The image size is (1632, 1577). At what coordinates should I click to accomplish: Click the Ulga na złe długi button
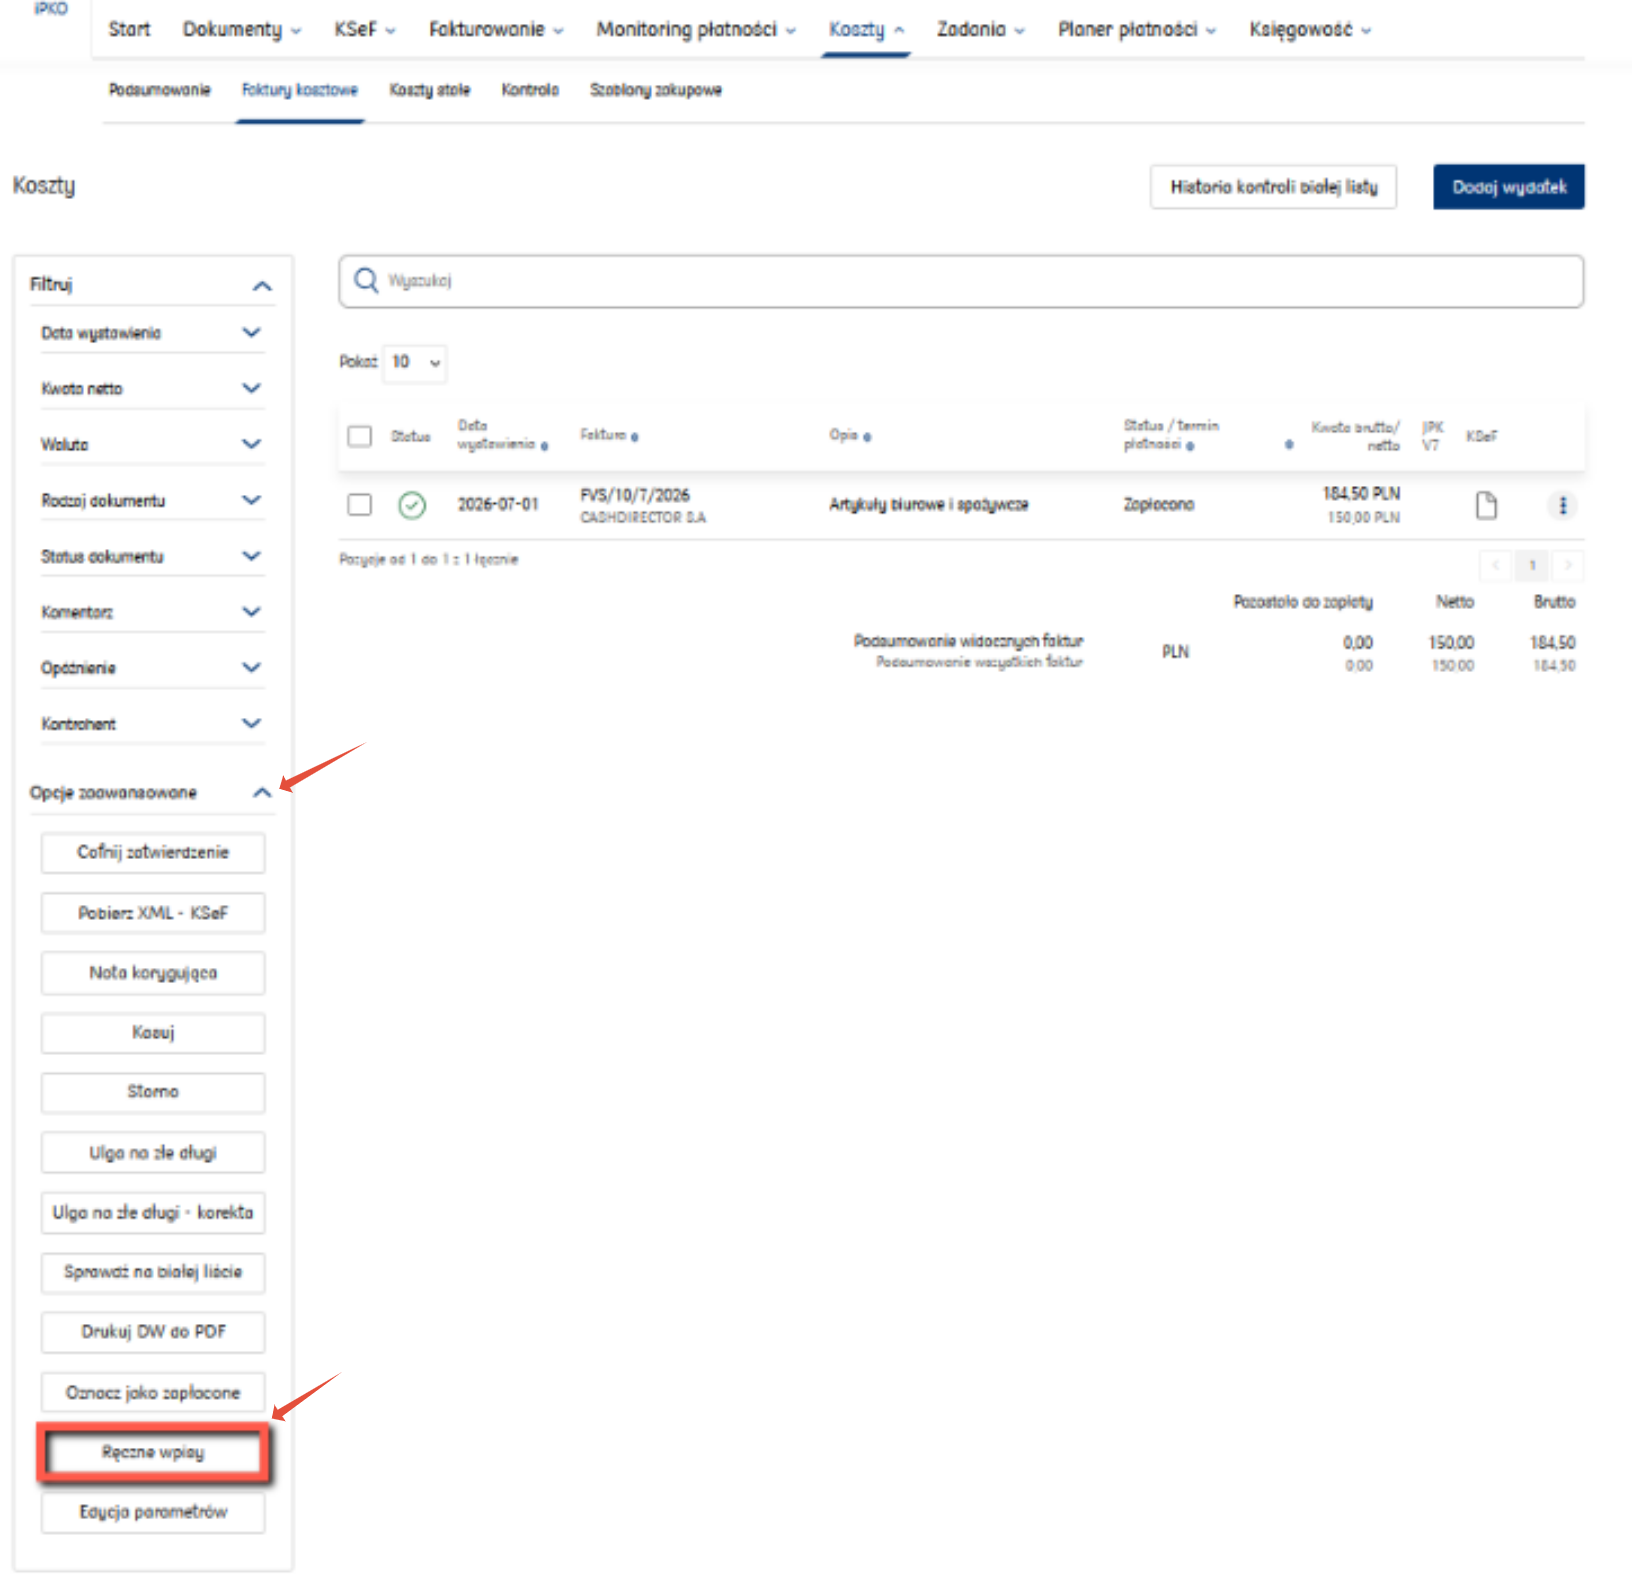[x=153, y=1153]
